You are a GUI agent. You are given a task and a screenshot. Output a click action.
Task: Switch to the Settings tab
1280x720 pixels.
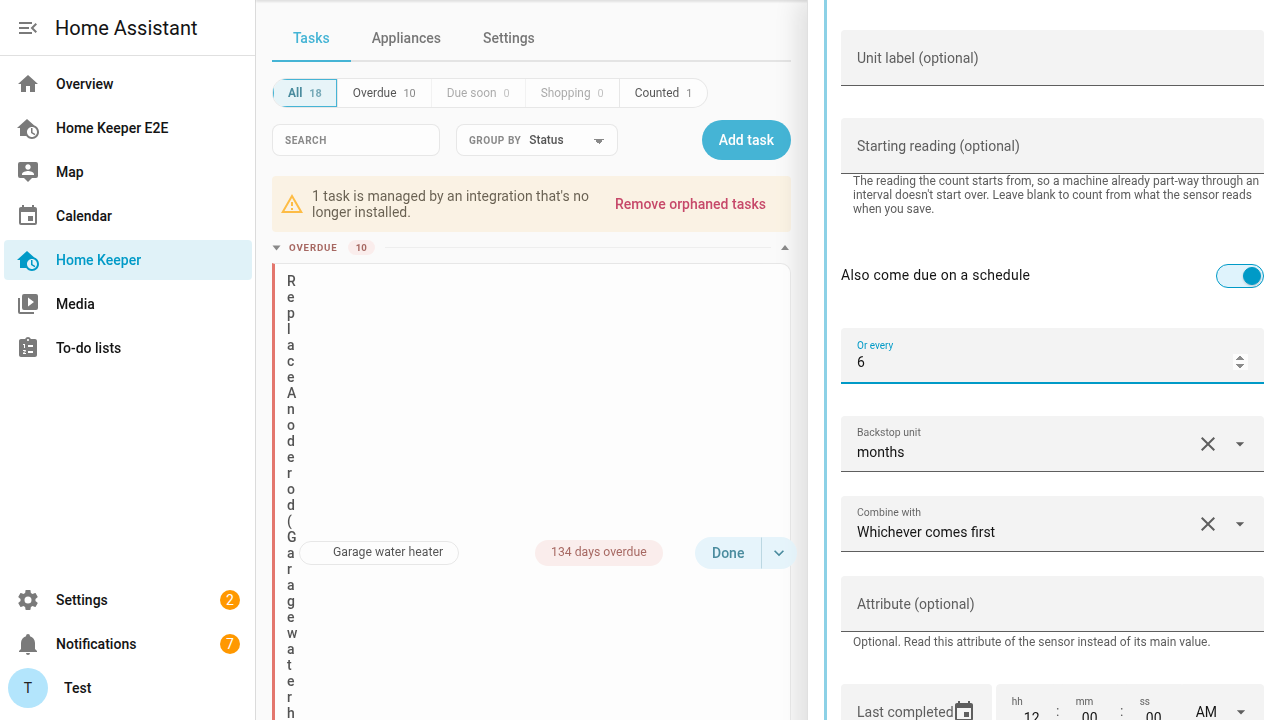(x=509, y=38)
